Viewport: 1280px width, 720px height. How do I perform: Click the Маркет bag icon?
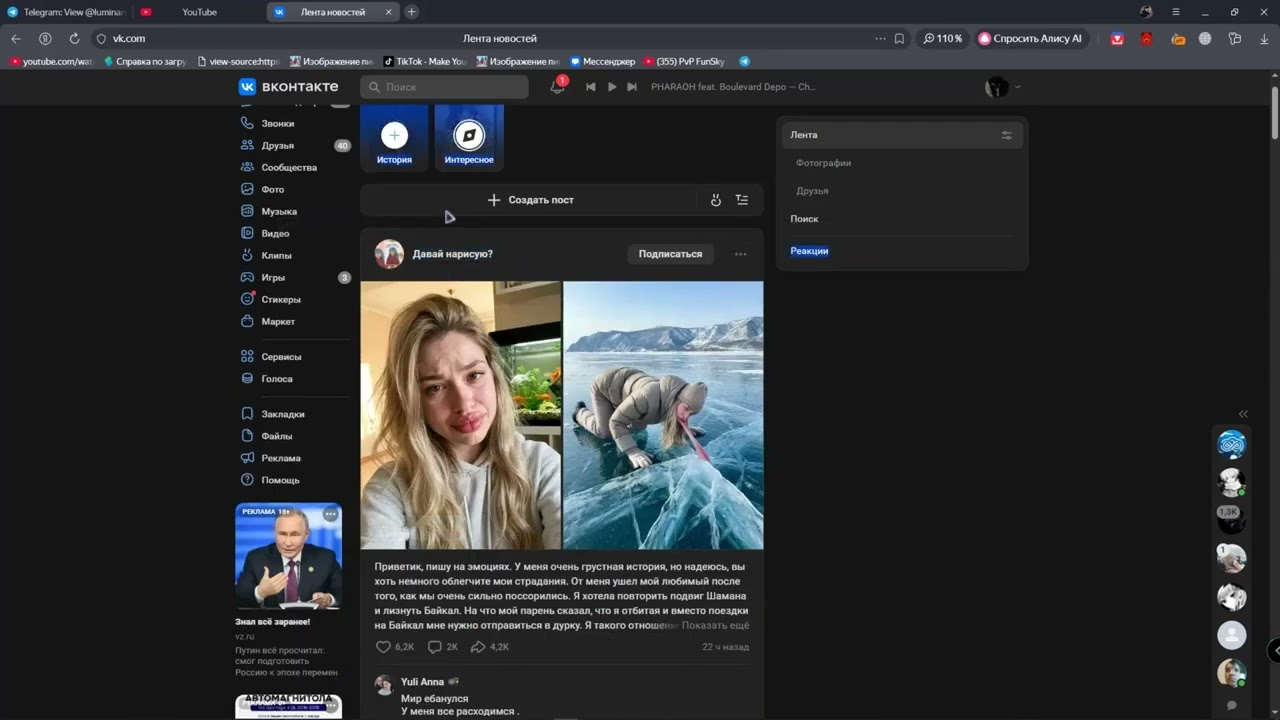pyautogui.click(x=247, y=321)
